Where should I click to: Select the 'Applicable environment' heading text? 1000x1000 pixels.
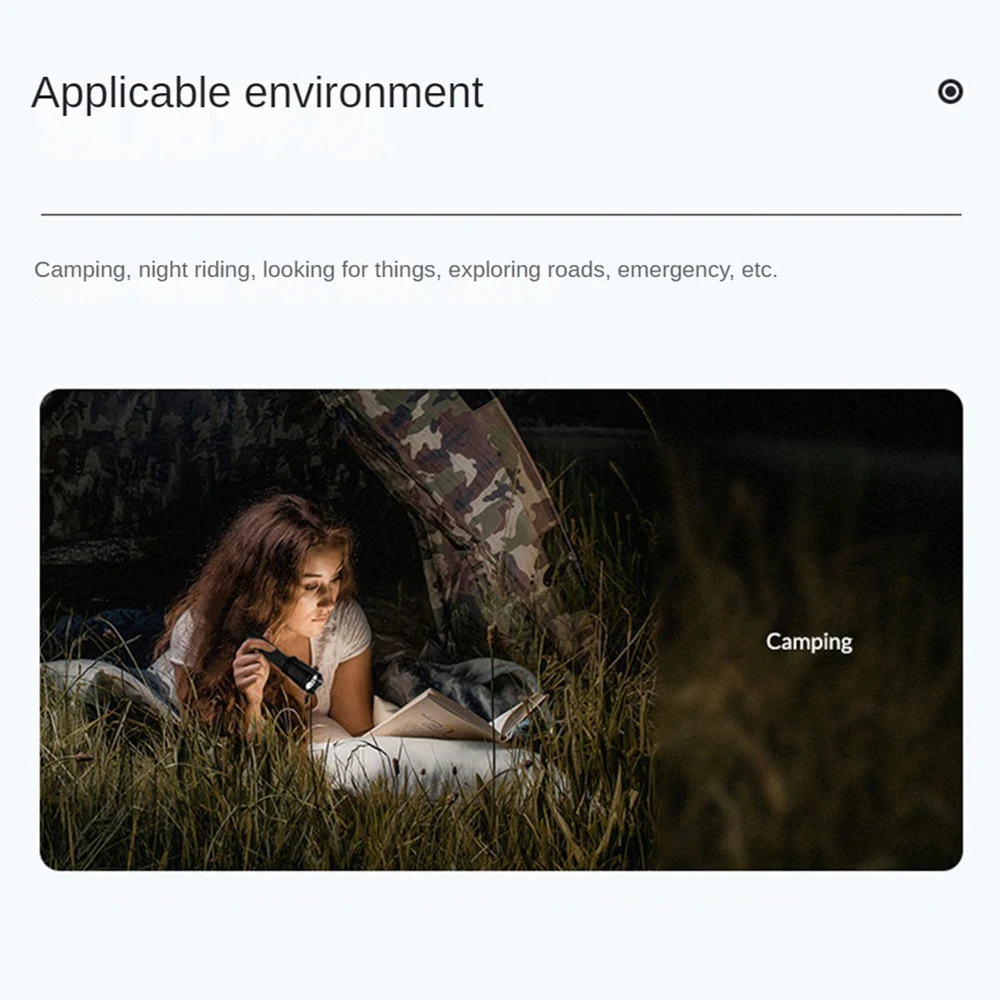(x=257, y=93)
